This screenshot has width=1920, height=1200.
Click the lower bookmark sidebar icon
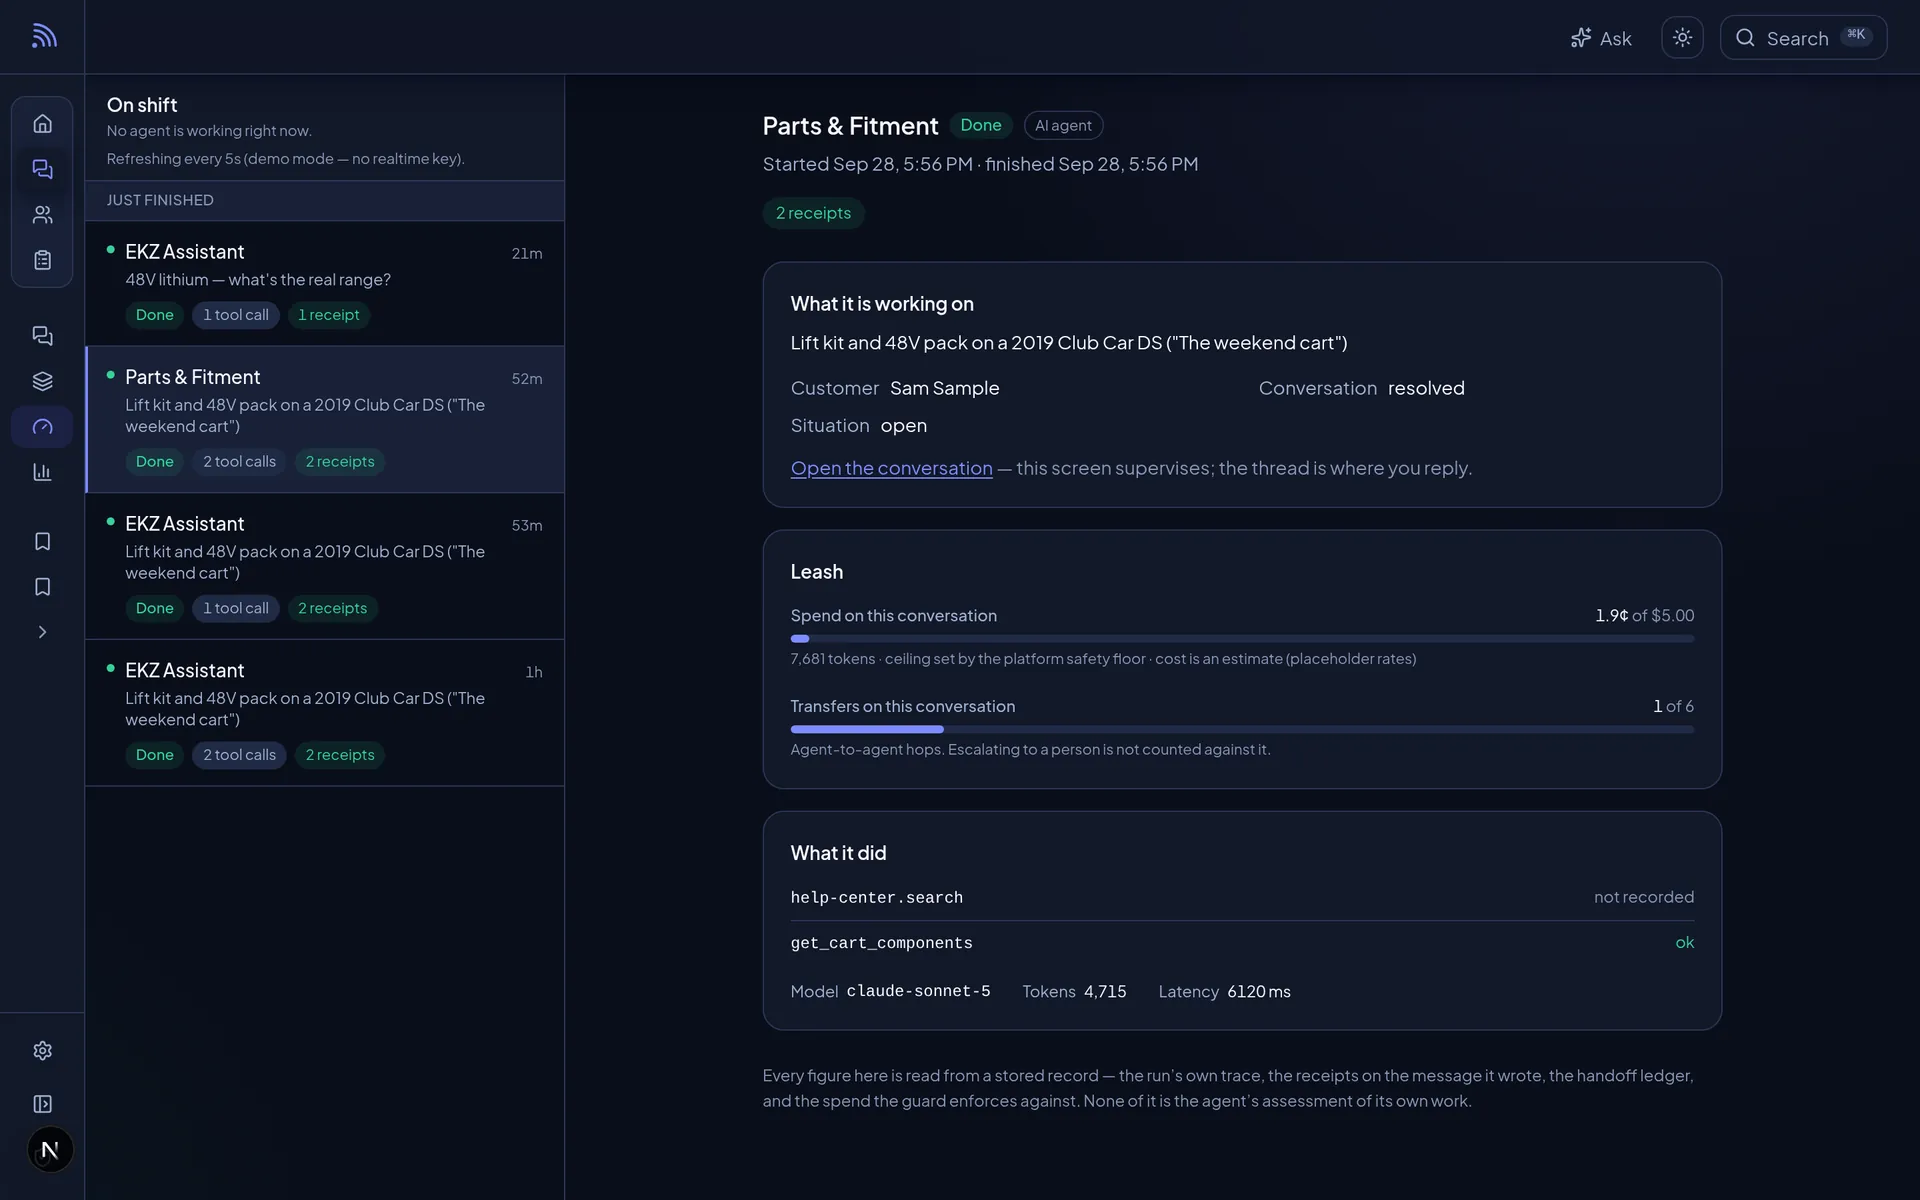pyautogui.click(x=42, y=587)
